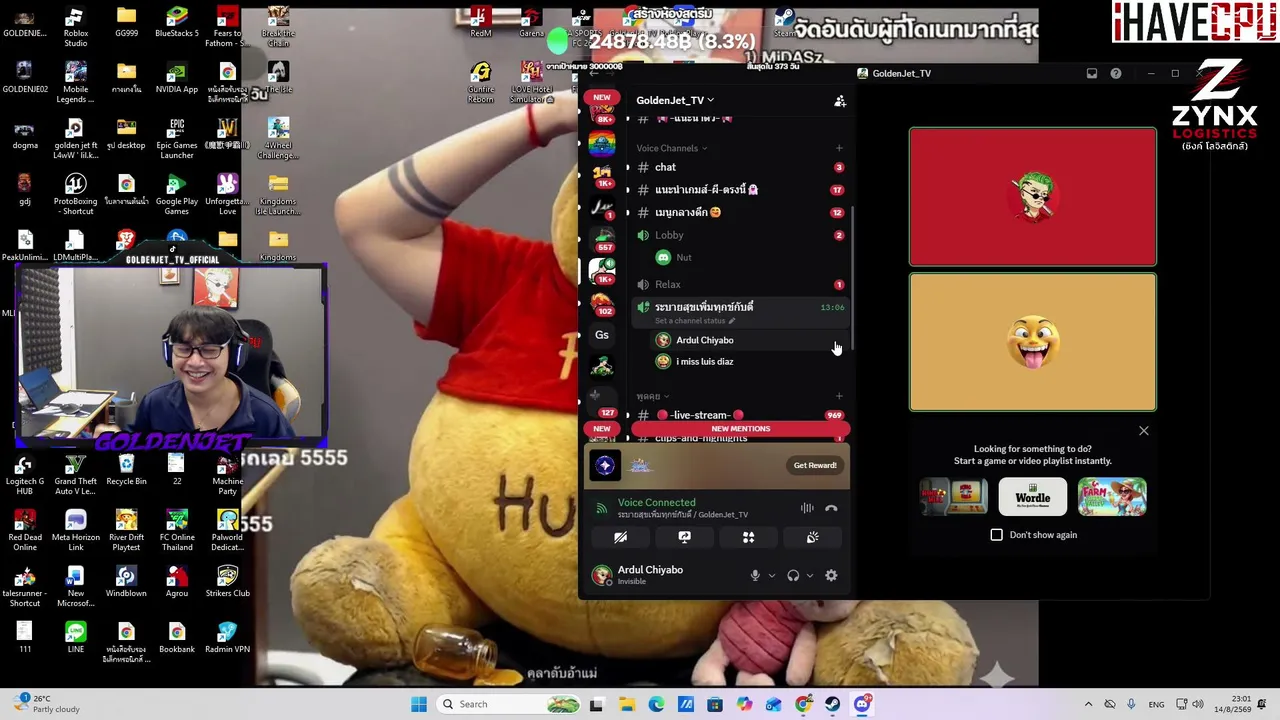This screenshot has height=720, width=1280.
Task: Open the rainbow-icon server in the server list
Action: pos(601,144)
